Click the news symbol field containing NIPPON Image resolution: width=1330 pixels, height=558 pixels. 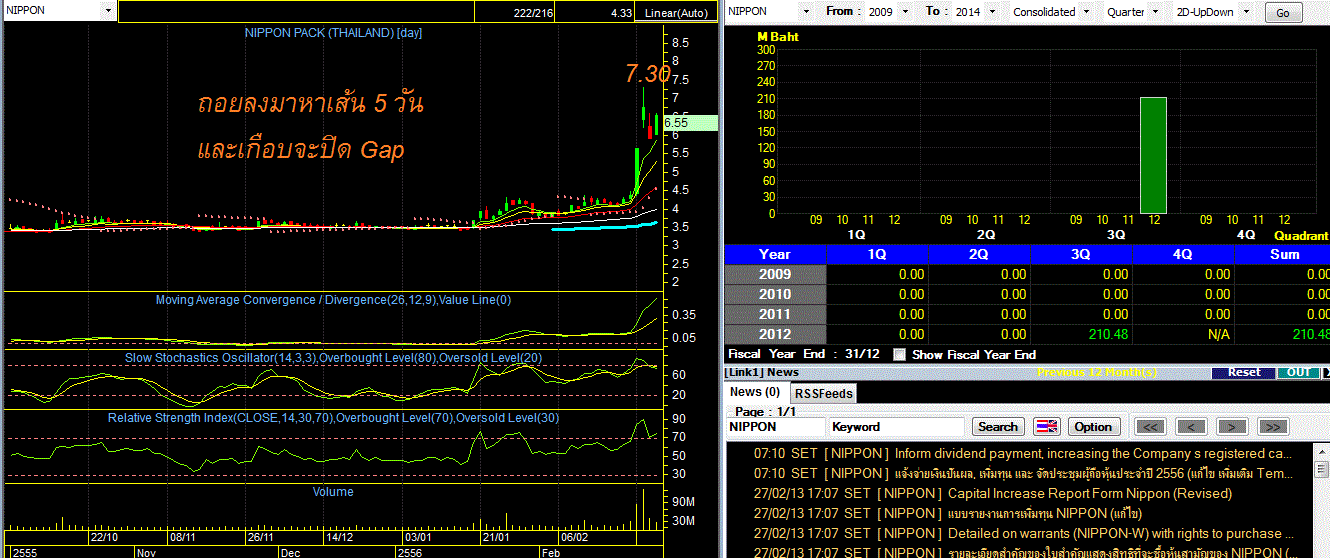(x=776, y=426)
